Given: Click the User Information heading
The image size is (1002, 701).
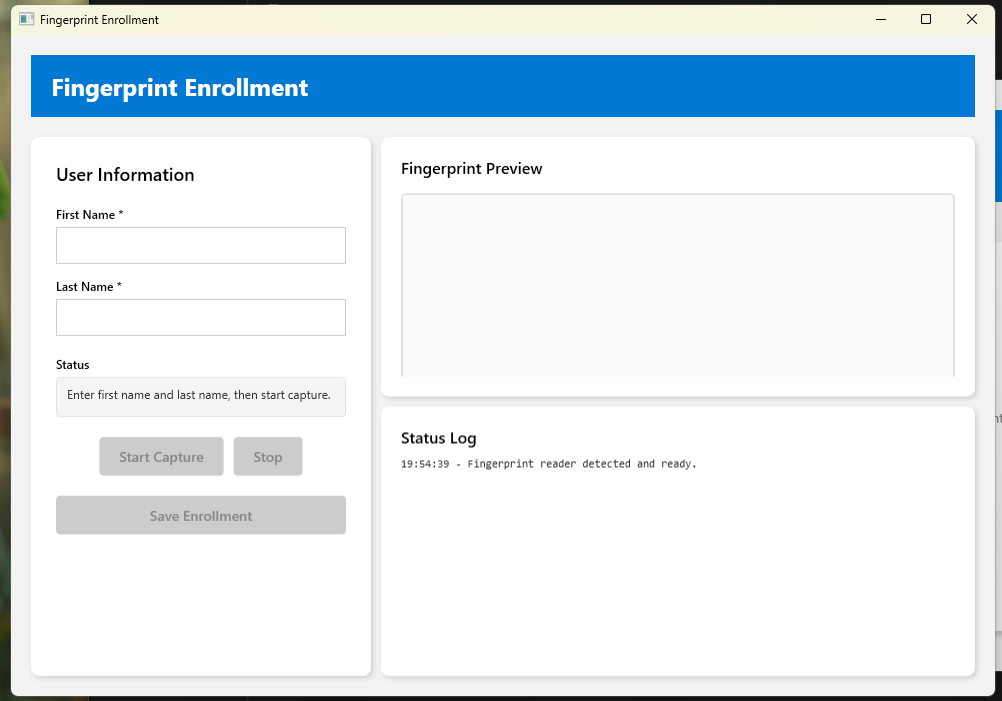Looking at the screenshot, I should tap(125, 175).
